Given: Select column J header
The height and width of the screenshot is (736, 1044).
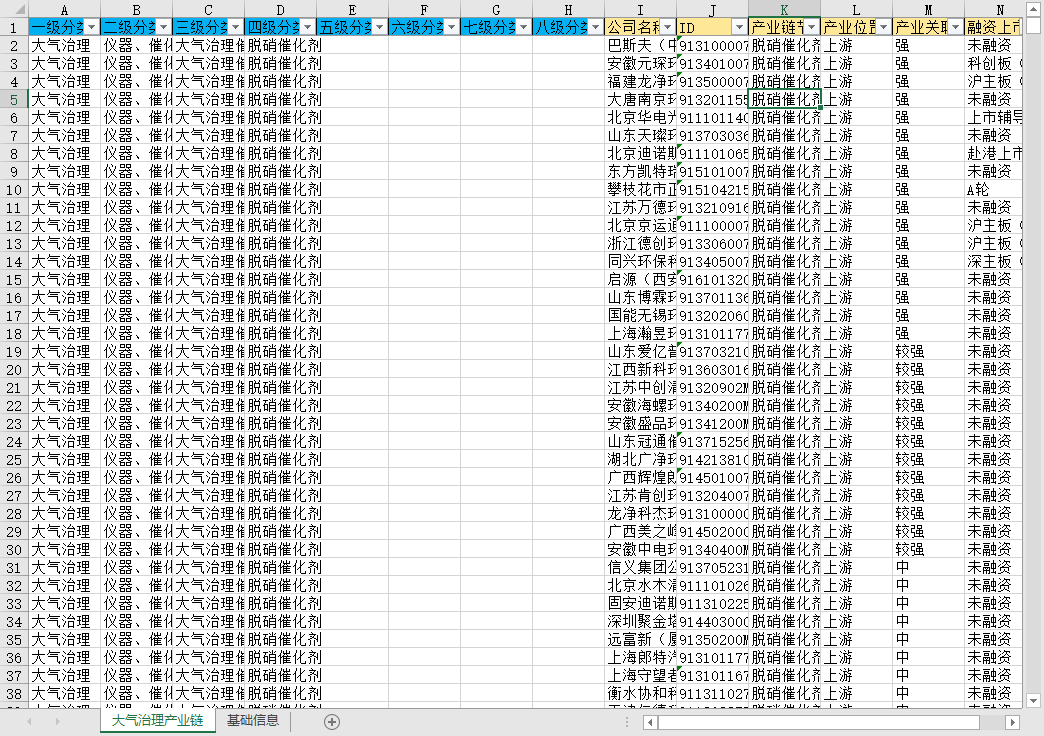Looking at the screenshot, I should (x=712, y=9).
